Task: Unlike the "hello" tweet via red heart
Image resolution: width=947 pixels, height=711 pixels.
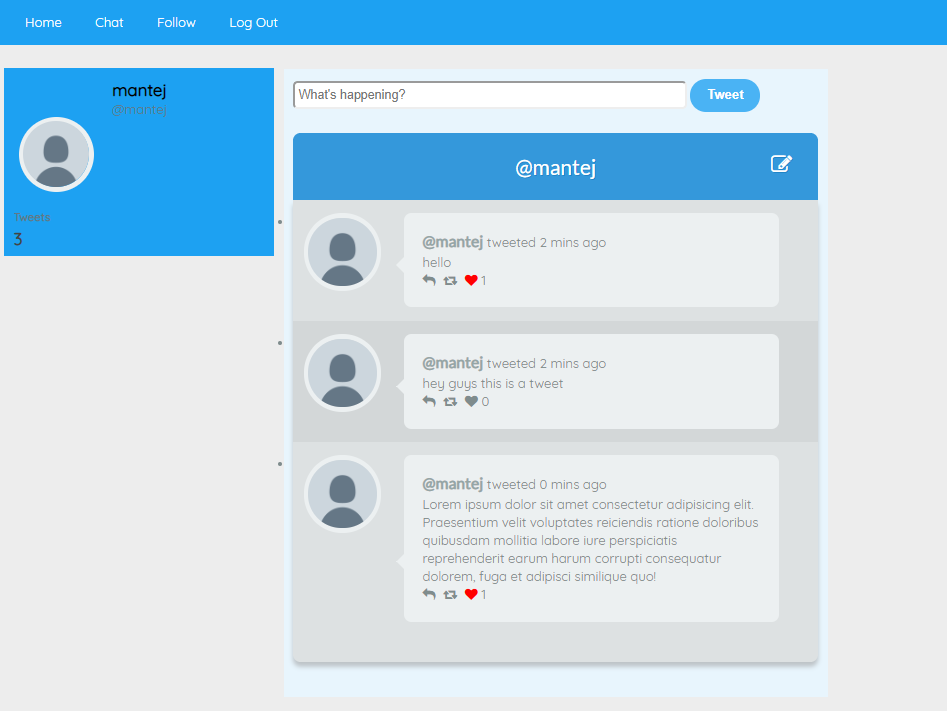Action: [471, 281]
